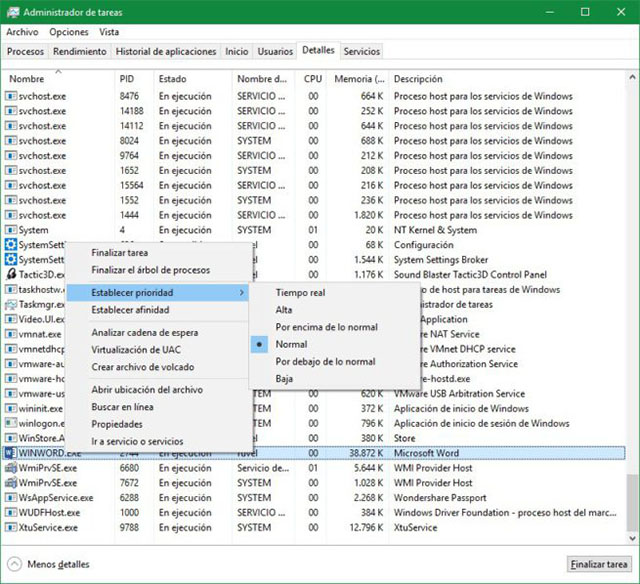Click the System process icon
This screenshot has width=640, height=584.
point(11,230)
